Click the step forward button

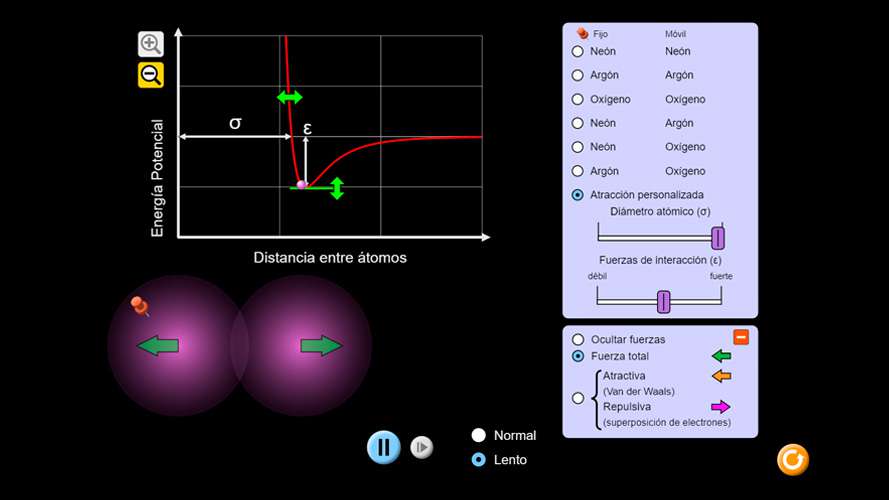pyautogui.click(x=422, y=447)
